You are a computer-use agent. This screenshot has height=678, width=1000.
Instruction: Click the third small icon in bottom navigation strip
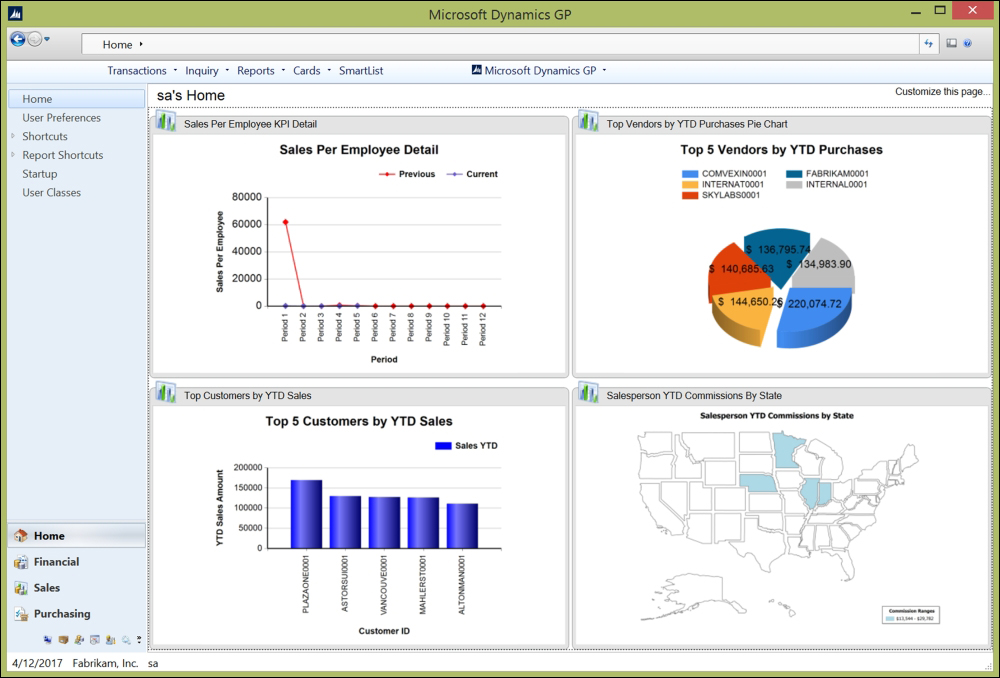click(79, 640)
